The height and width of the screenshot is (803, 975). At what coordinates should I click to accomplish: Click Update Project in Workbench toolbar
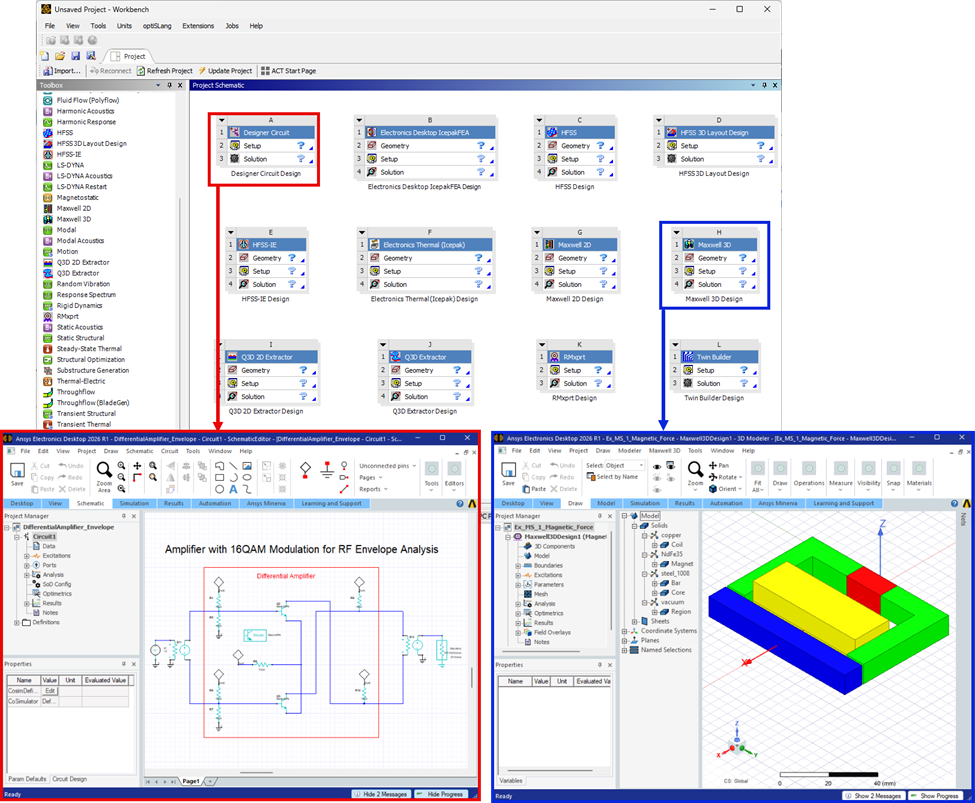(225, 71)
